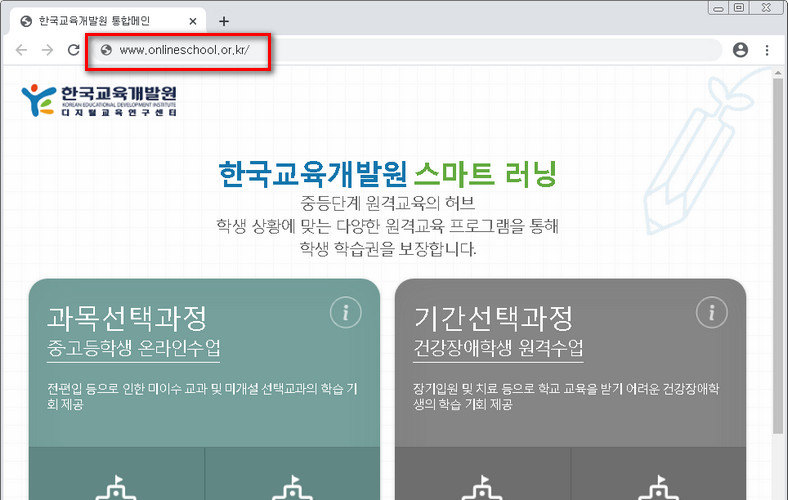Open 중고등학생 온라인수업 link
This screenshot has height=500, width=788.
click(x=134, y=348)
